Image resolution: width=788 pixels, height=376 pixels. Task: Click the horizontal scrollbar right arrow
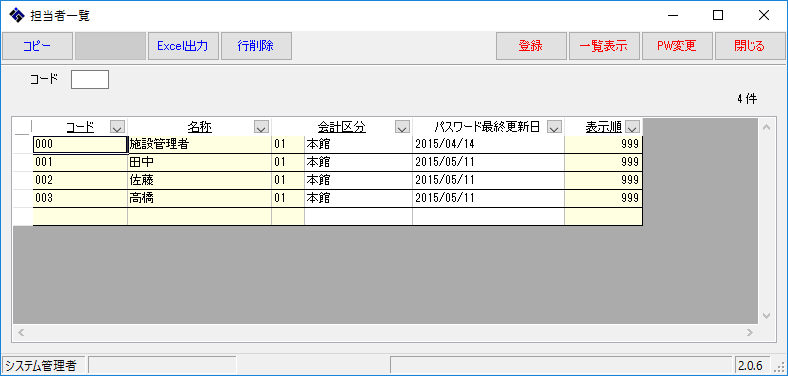[749, 332]
